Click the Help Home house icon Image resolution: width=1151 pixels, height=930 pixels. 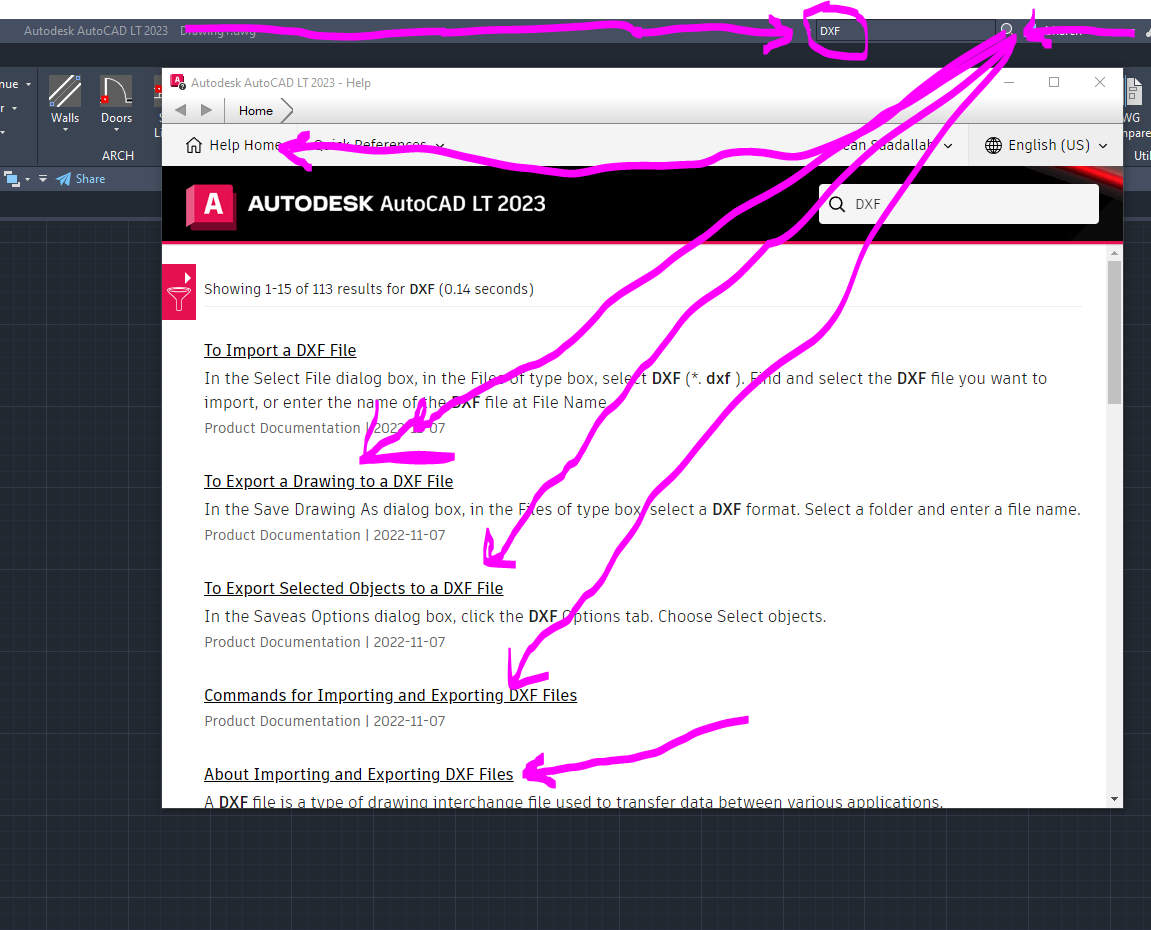(x=192, y=144)
